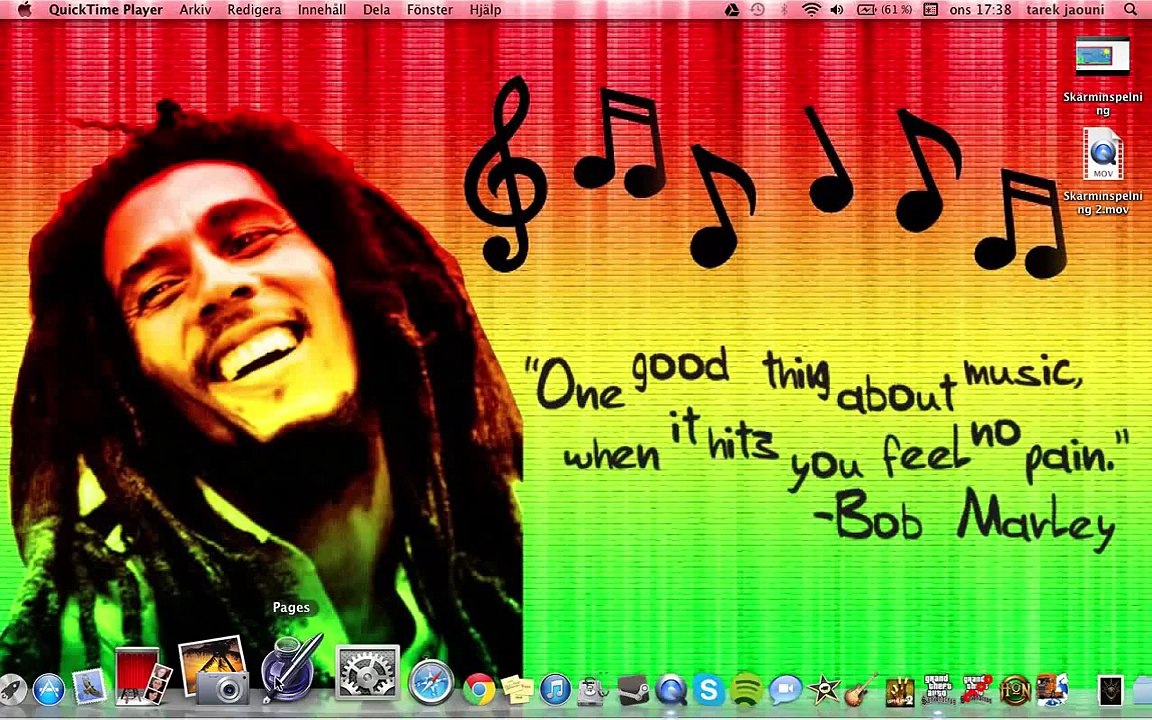Screen dimensions: 1152x720
Task: Open the QuickTime Player application menu
Action: (x=106, y=10)
